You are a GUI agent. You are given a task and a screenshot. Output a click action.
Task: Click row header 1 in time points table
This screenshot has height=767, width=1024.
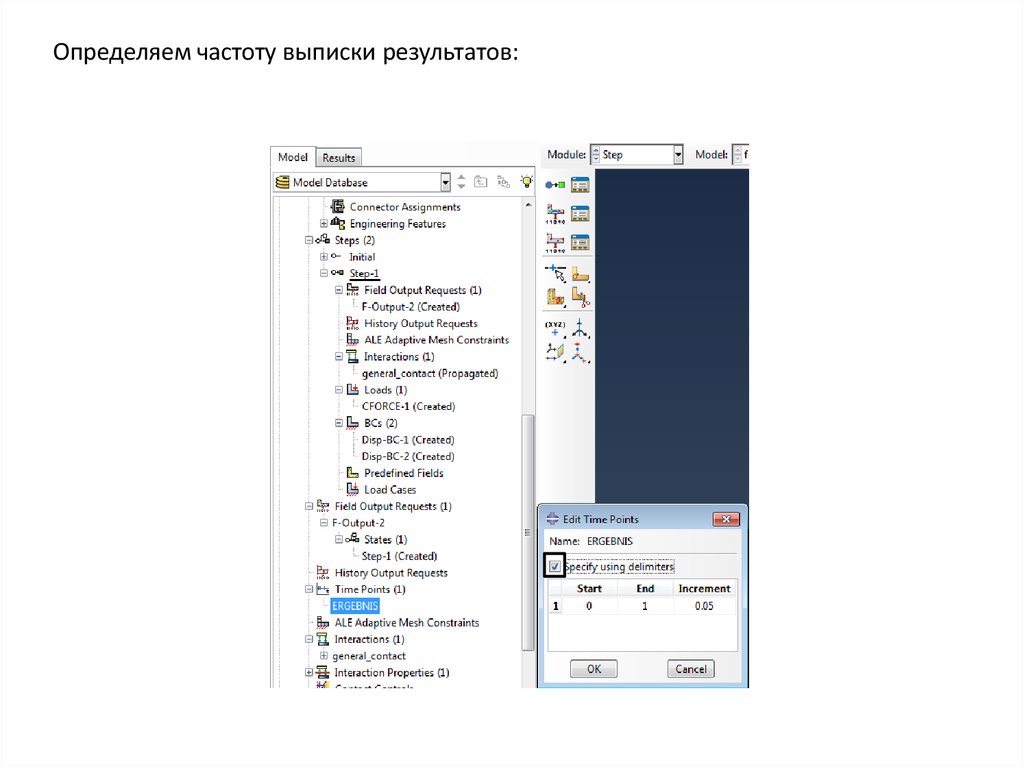pos(556,606)
